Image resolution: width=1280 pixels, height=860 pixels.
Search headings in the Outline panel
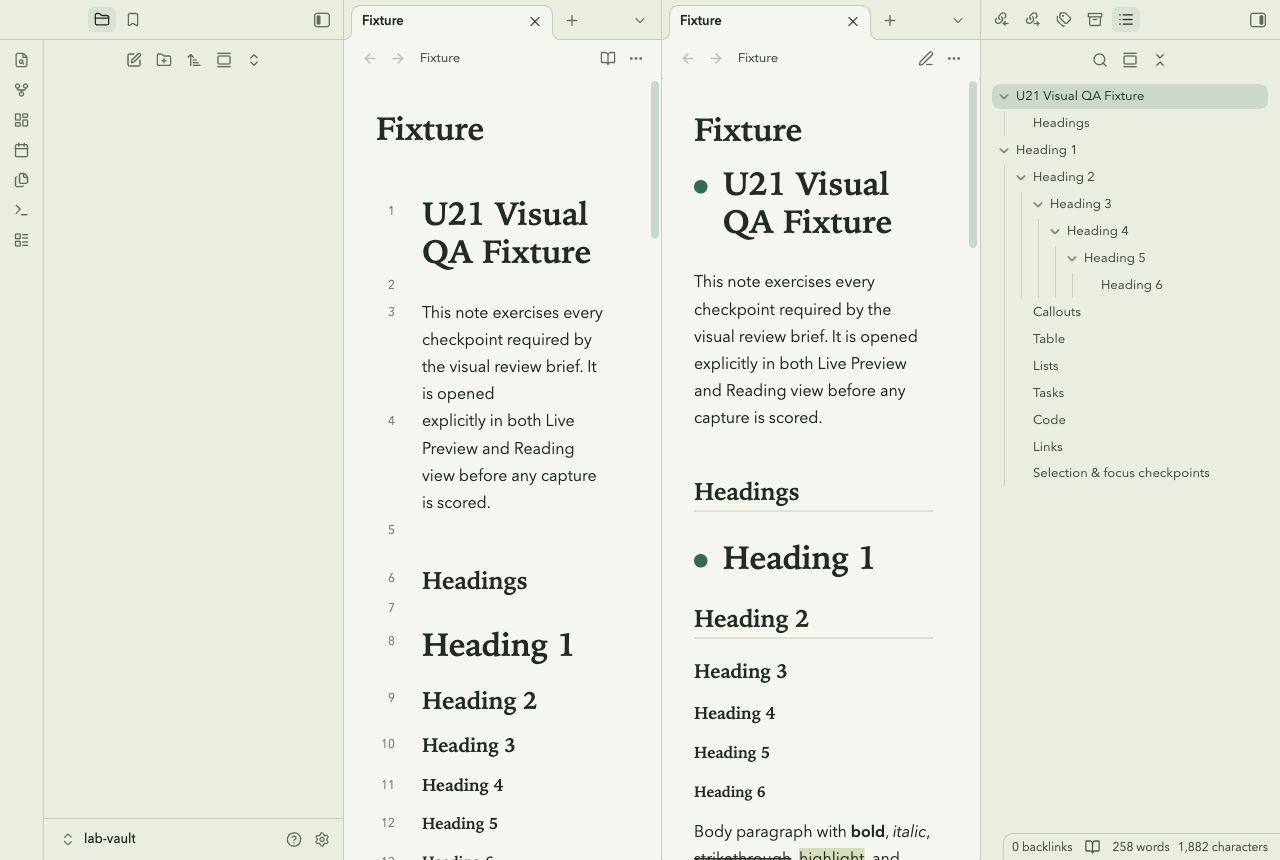coord(1100,60)
